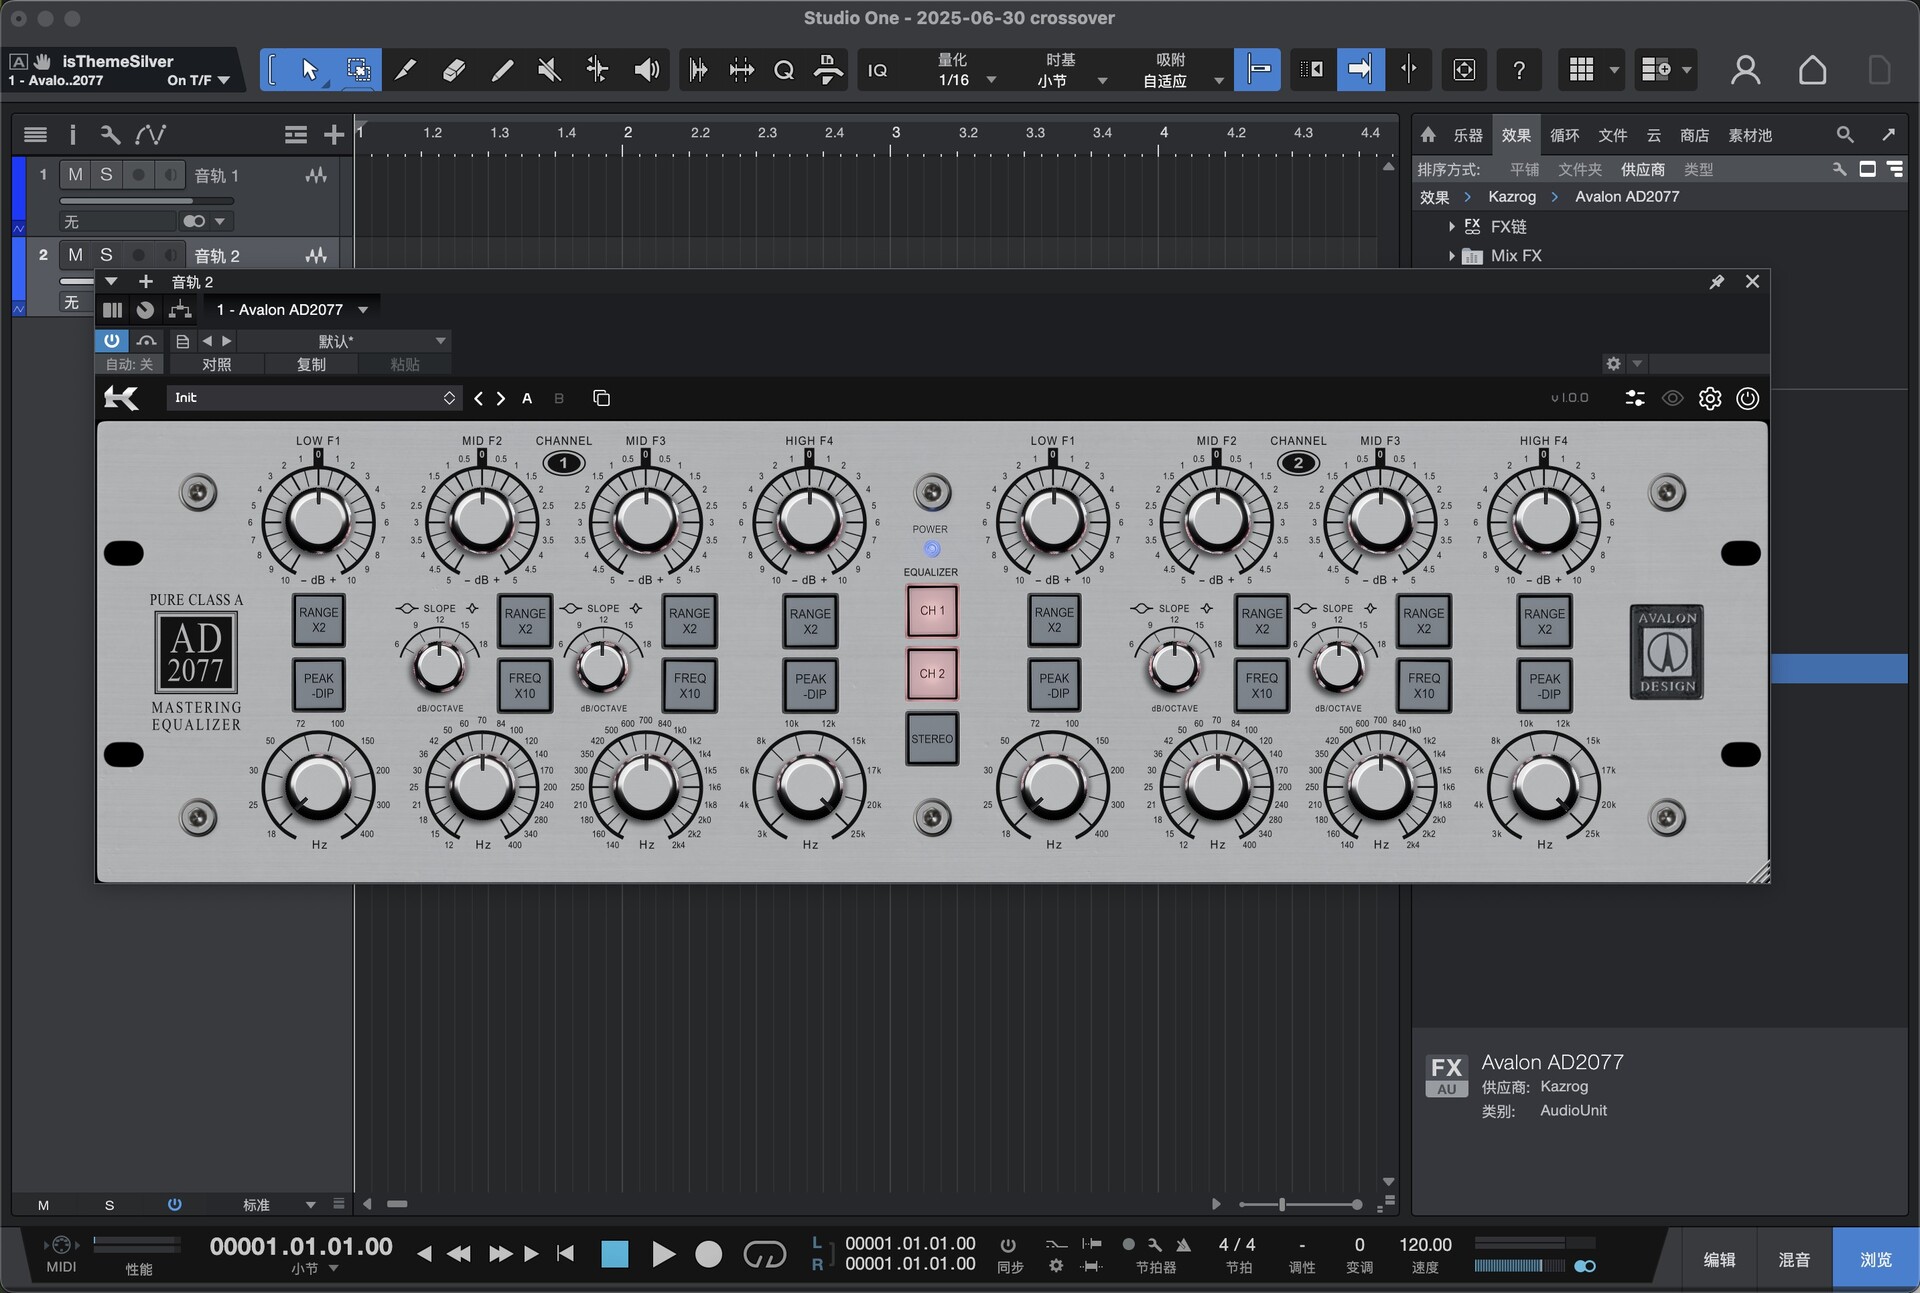Mute track 音轨 2
Viewport: 1920px width, 1293px height.
75,255
